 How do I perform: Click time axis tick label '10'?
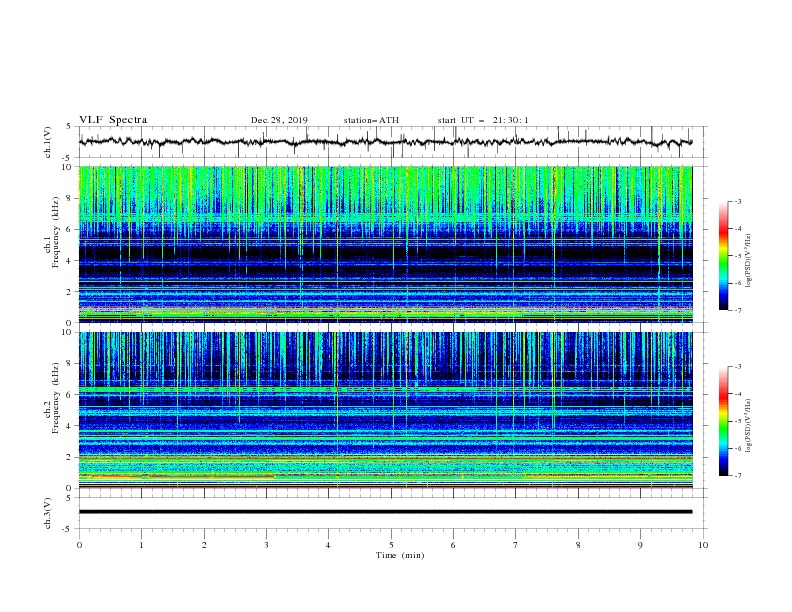tap(703, 545)
